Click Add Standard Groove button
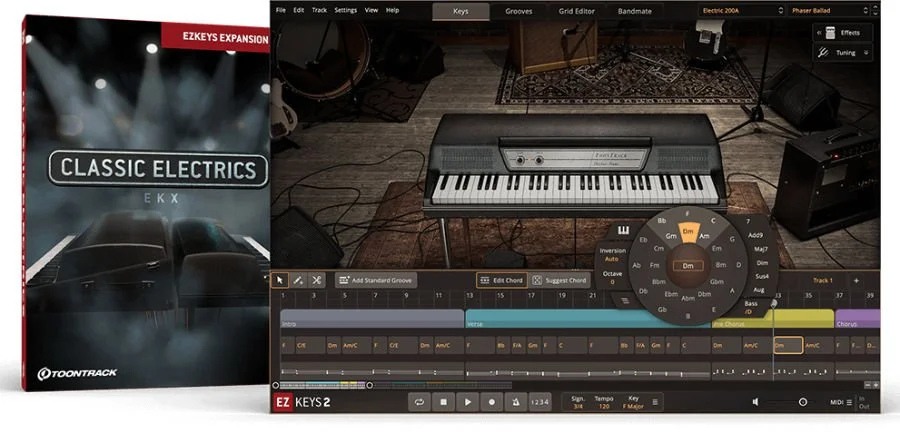This screenshot has height=443, width=900. (x=376, y=281)
